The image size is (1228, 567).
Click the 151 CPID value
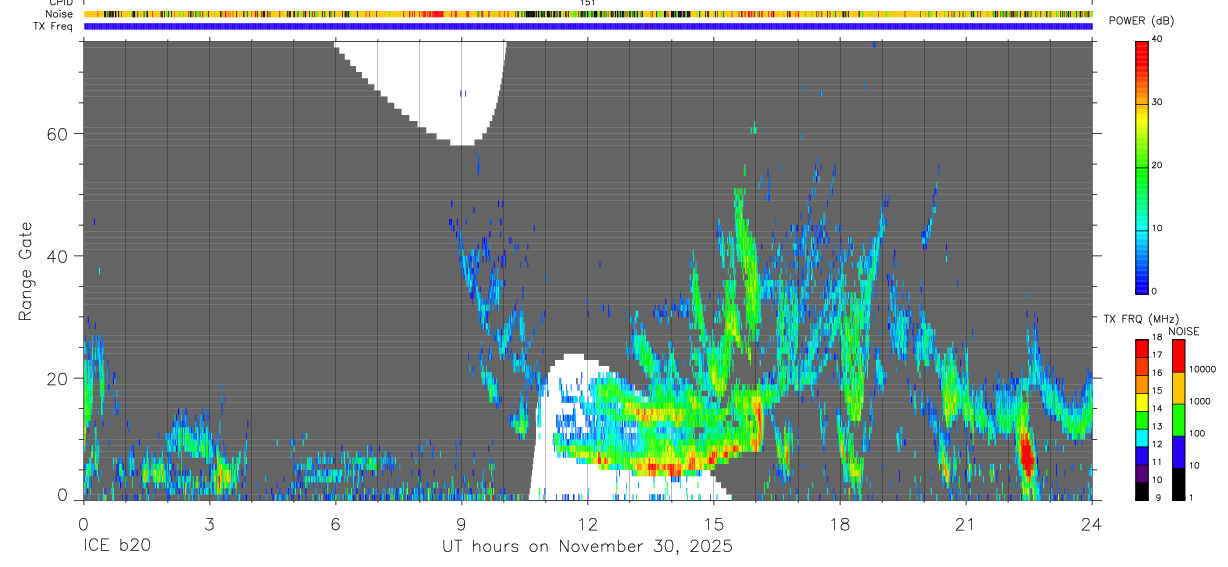coord(588,3)
